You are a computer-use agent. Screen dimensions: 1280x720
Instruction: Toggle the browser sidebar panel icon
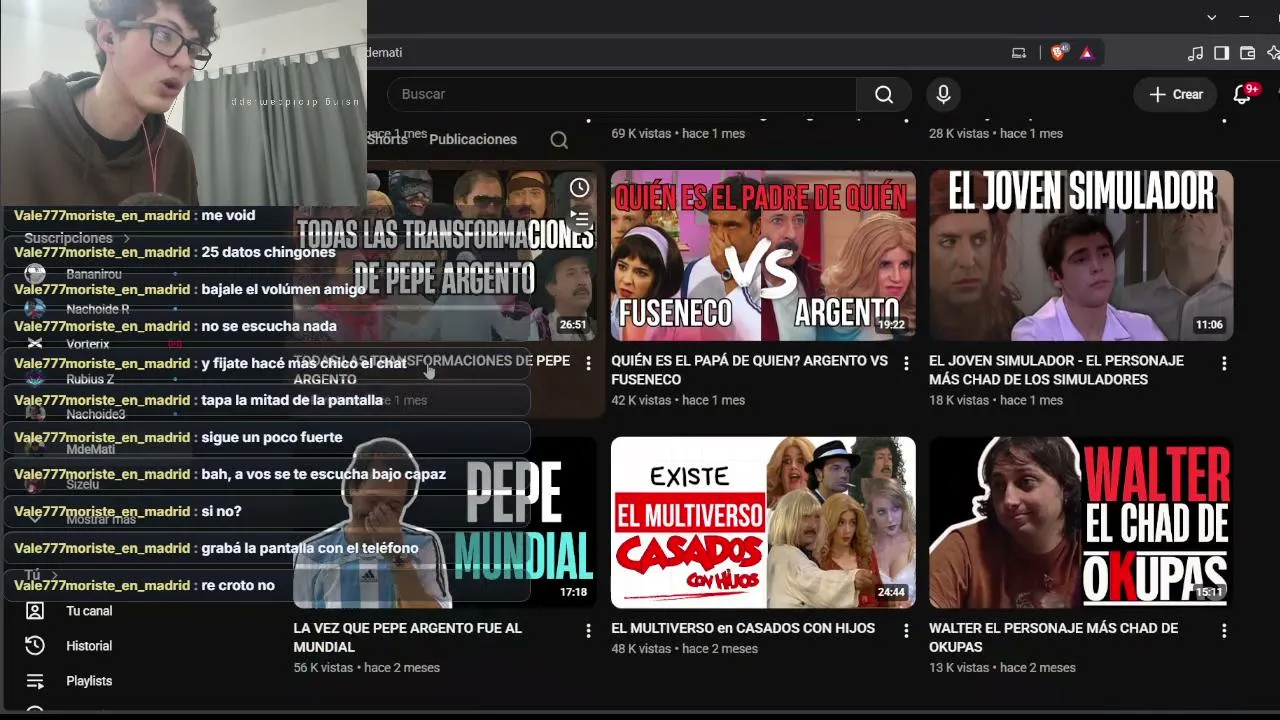pyautogui.click(x=1221, y=53)
